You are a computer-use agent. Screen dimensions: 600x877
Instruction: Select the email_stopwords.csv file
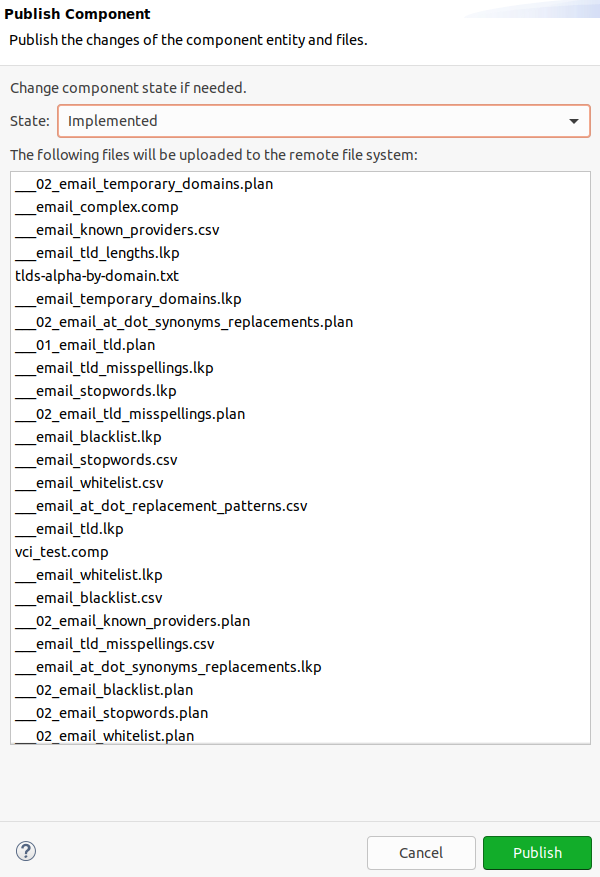(x=95, y=459)
